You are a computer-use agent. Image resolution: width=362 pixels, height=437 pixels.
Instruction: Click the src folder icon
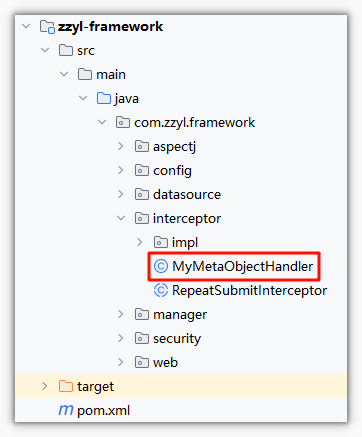point(66,50)
